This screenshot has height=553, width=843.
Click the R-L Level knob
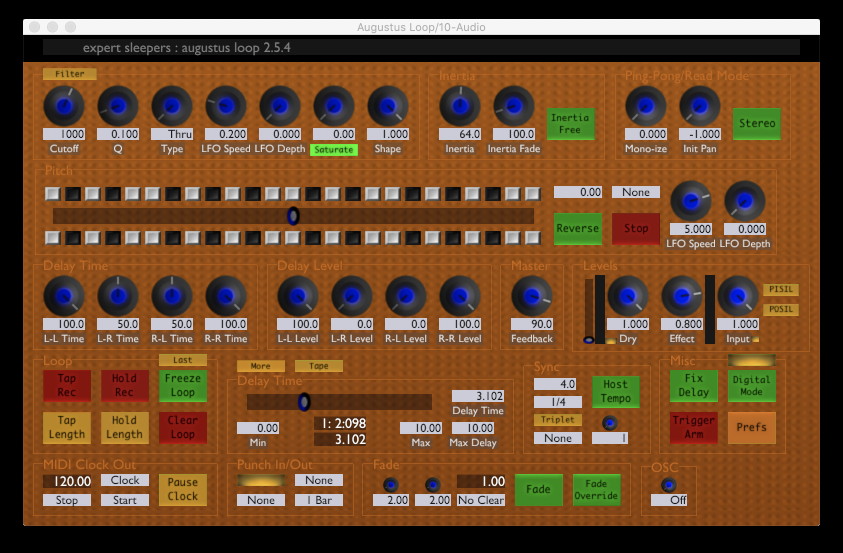click(406, 296)
